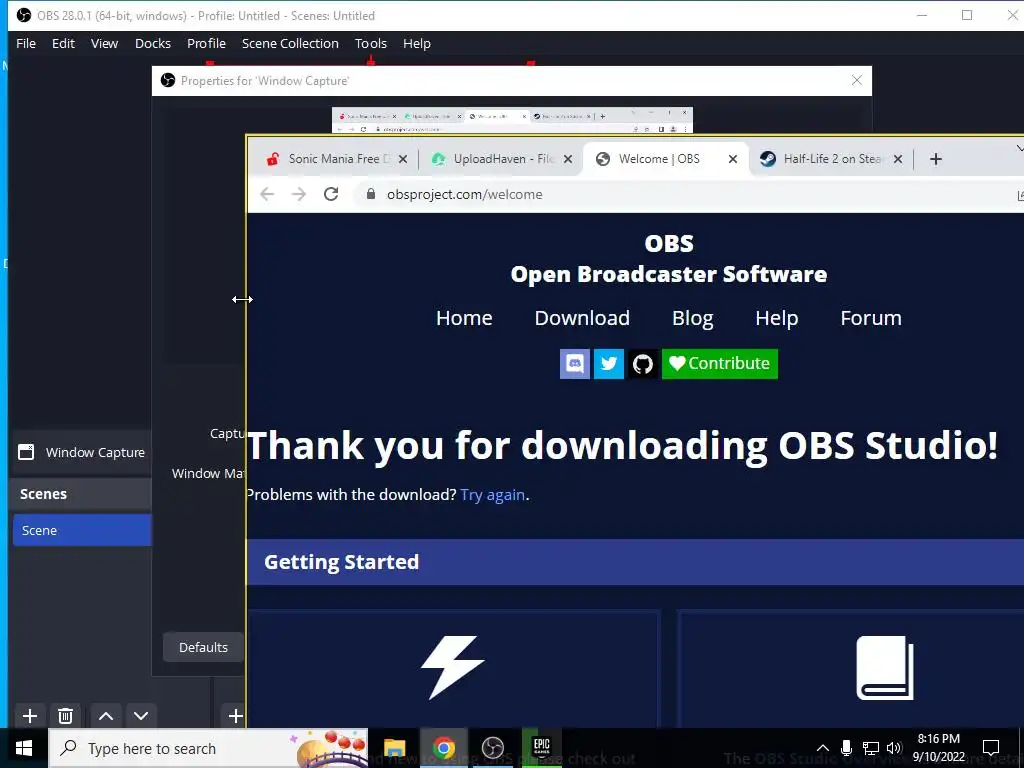1024x768 pixels.
Task: Select the Scene item in Scenes list
Action: [82, 530]
